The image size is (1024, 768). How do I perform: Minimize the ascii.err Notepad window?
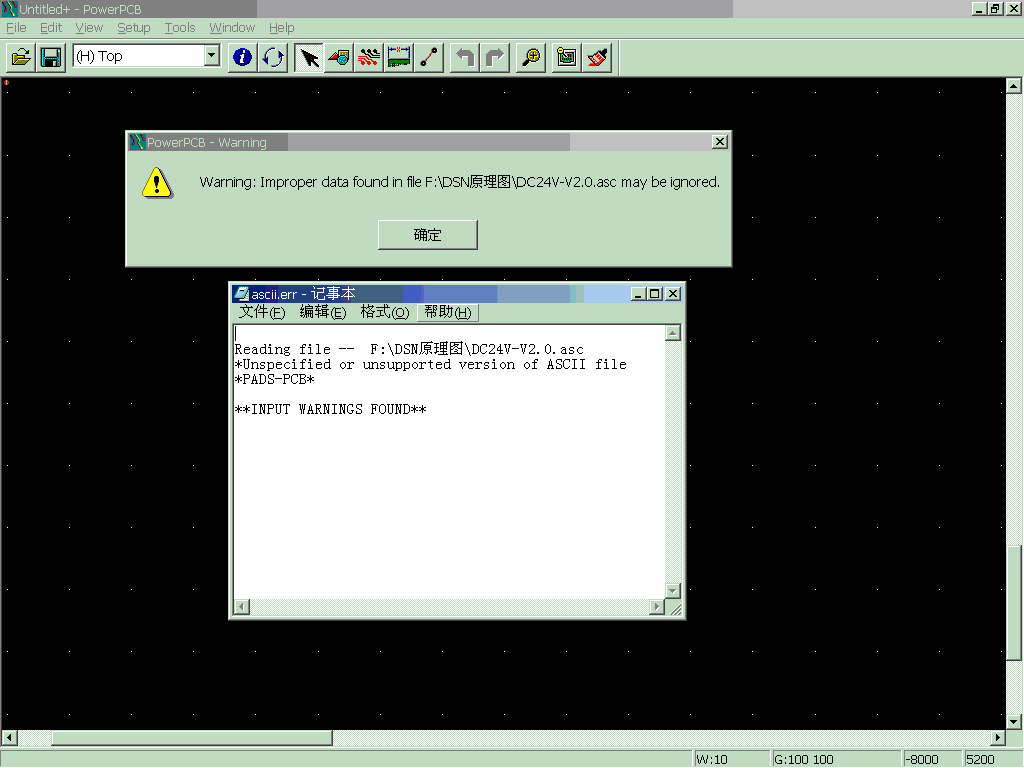639,294
